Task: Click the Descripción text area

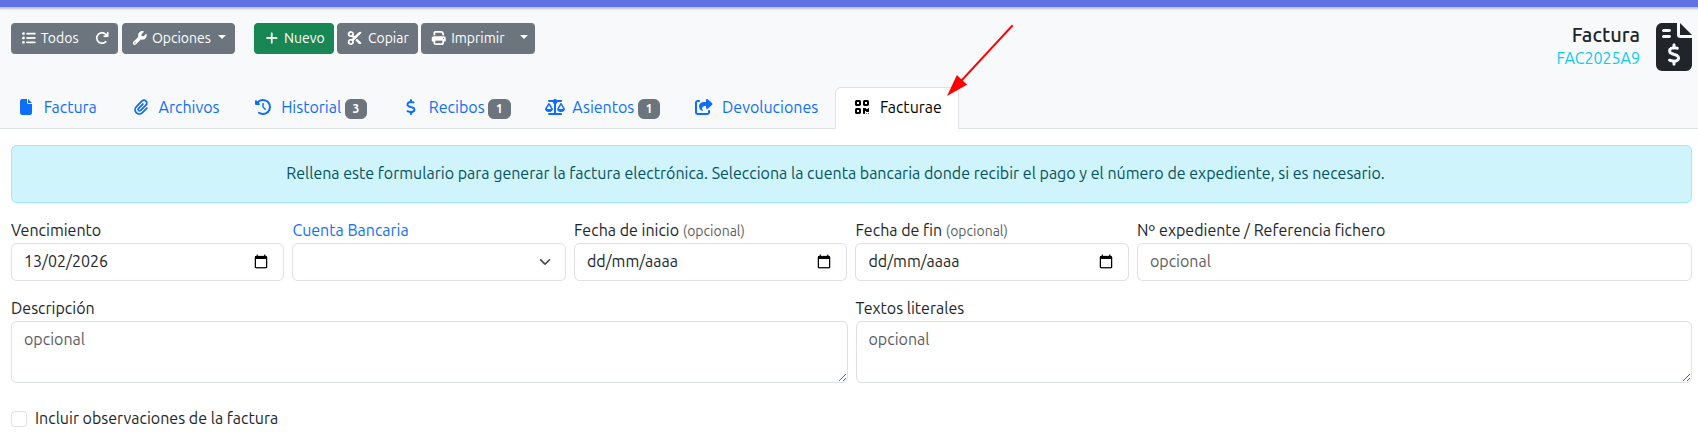Action: [x=429, y=352]
